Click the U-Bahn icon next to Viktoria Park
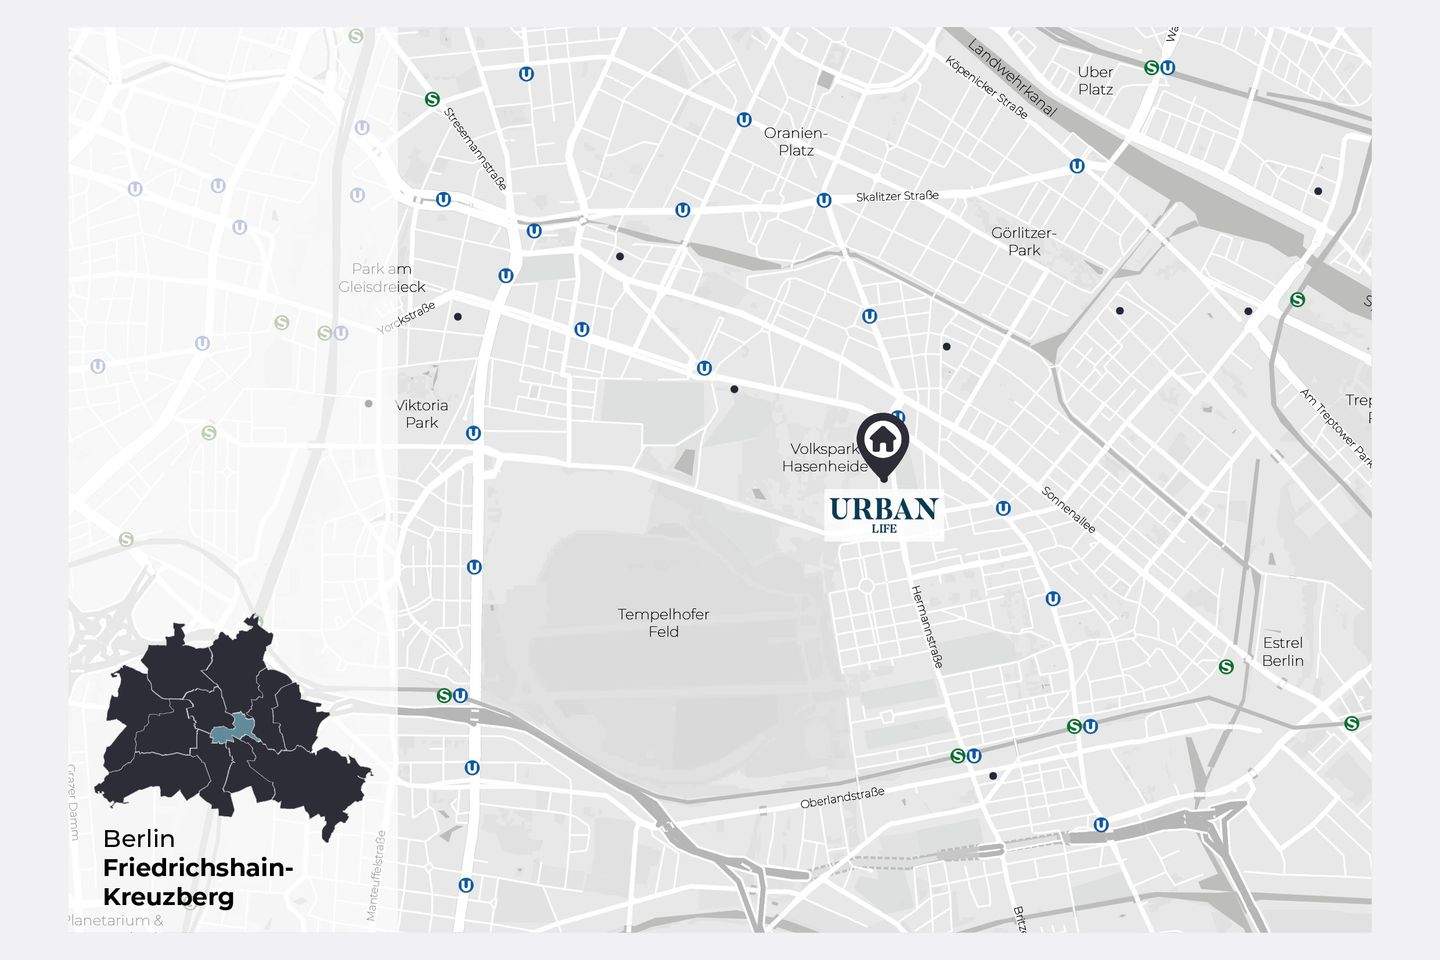The height and width of the screenshot is (960, 1440). point(473,433)
